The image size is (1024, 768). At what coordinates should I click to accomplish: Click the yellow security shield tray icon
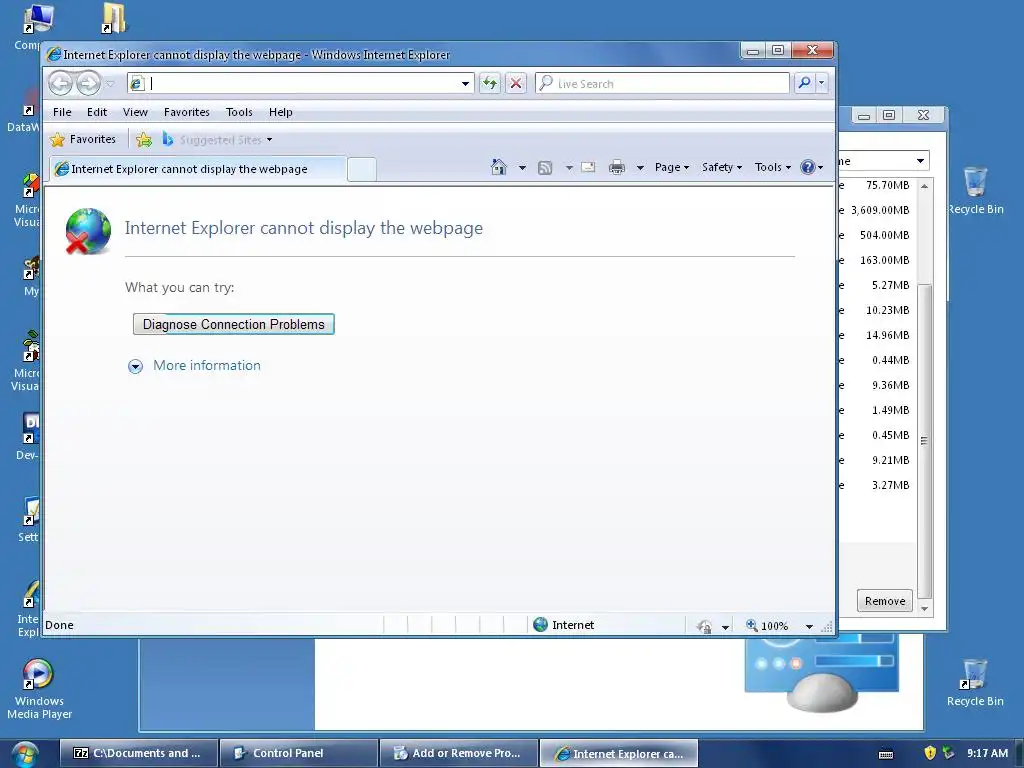(930, 753)
